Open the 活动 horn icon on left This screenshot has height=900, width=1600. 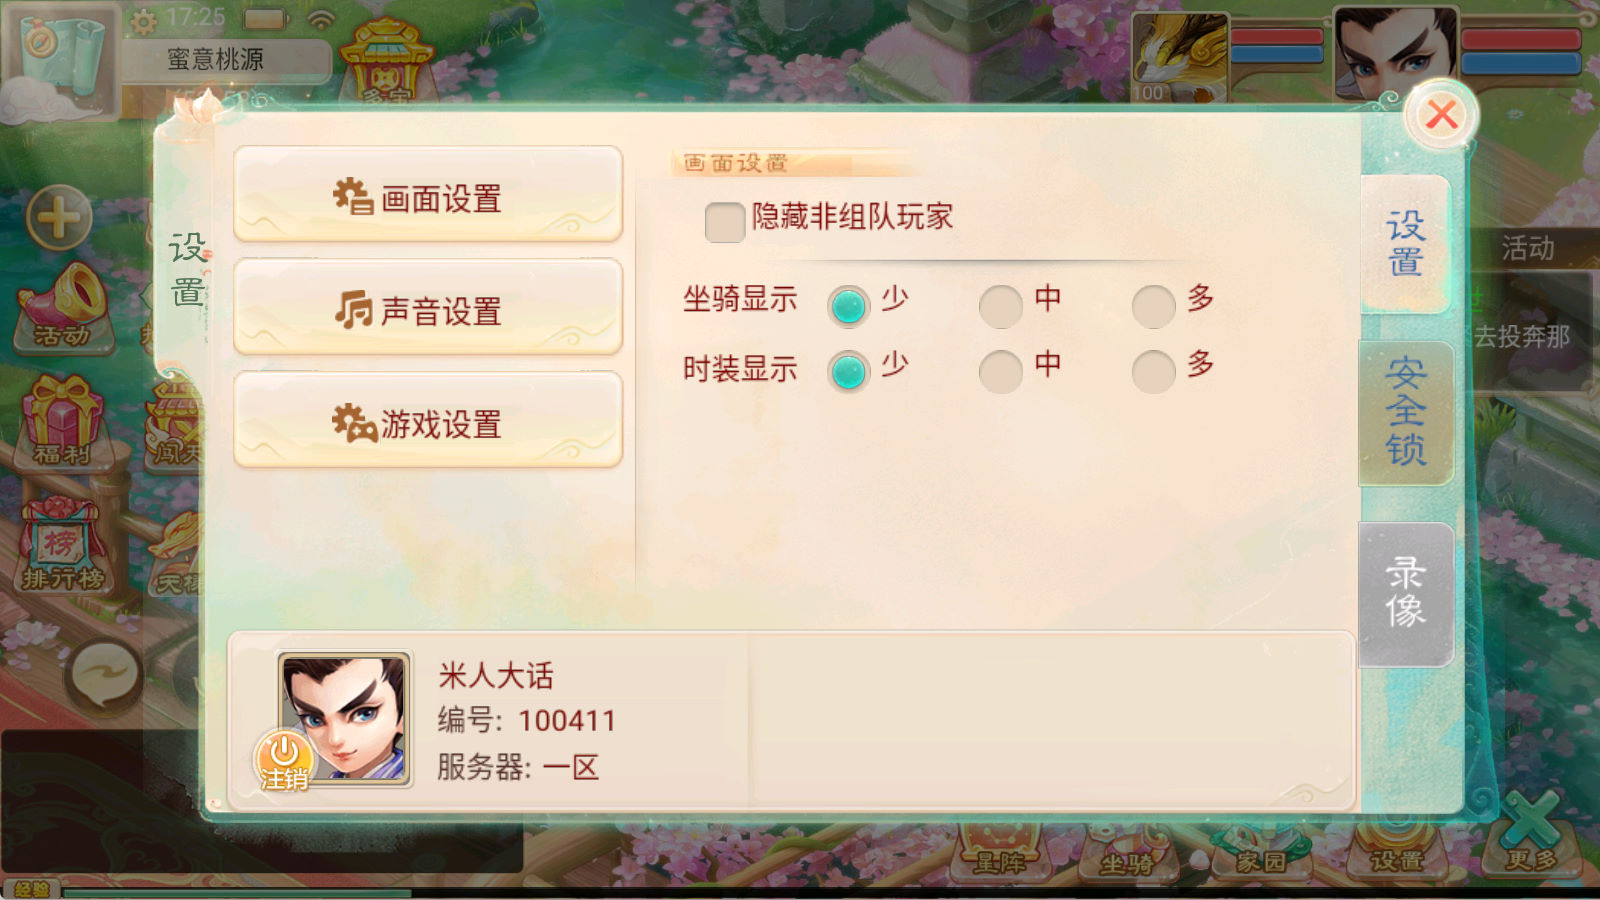point(64,308)
